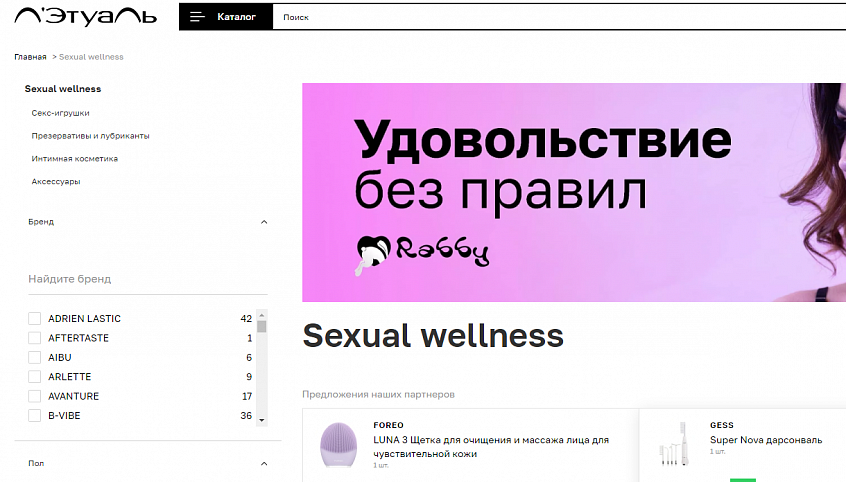Click the B-VIBE count 36
846x482 pixels.
pos(246,416)
